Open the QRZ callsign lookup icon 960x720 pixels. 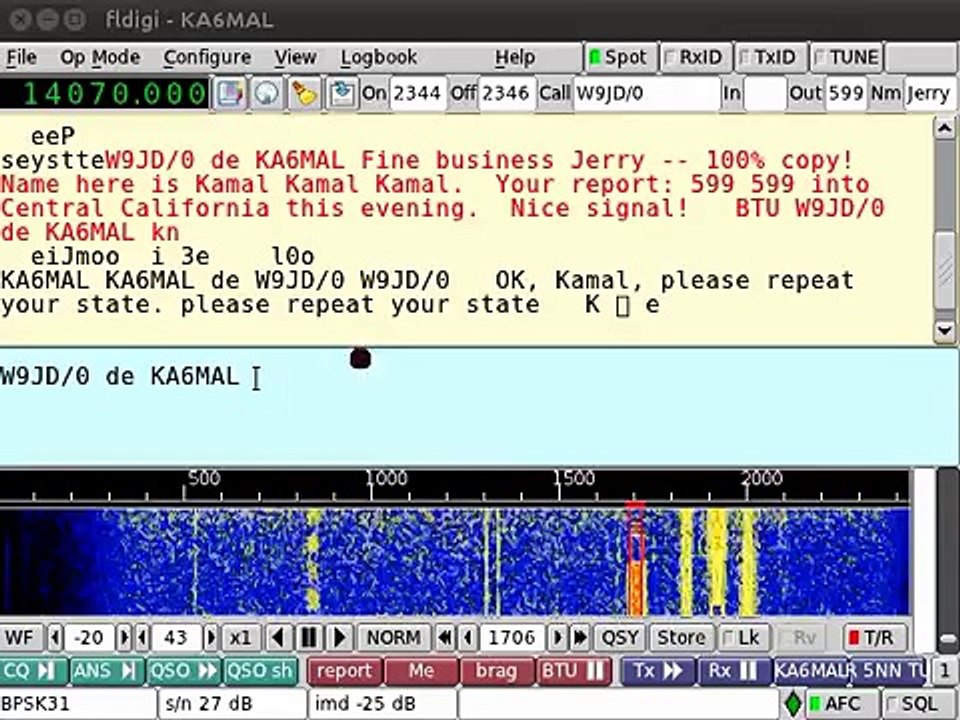pyautogui.click(x=230, y=94)
